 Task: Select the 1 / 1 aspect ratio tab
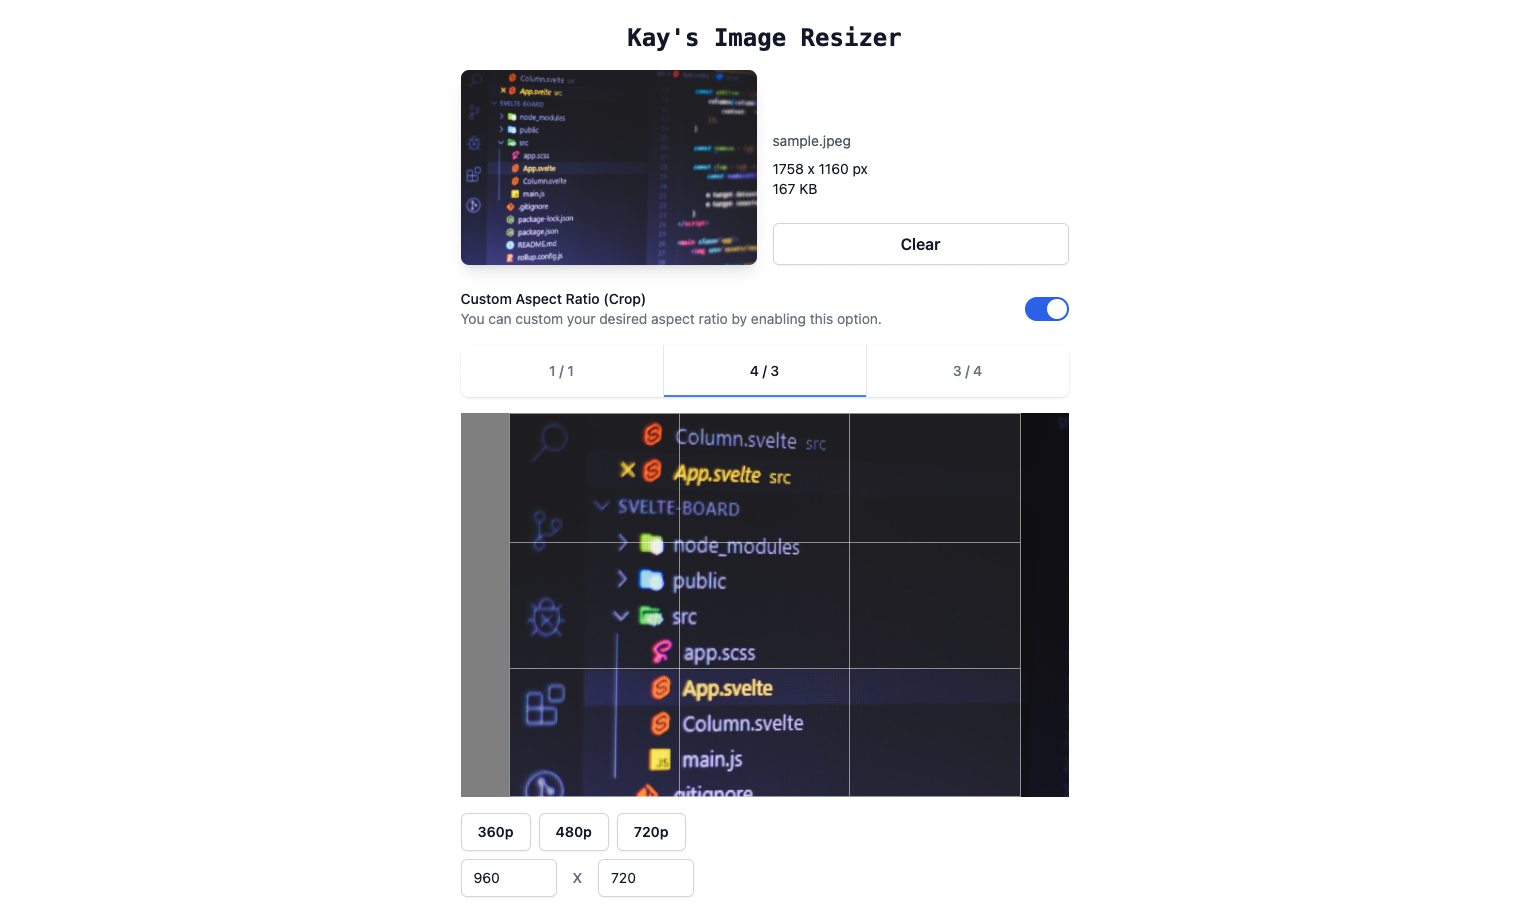click(562, 371)
